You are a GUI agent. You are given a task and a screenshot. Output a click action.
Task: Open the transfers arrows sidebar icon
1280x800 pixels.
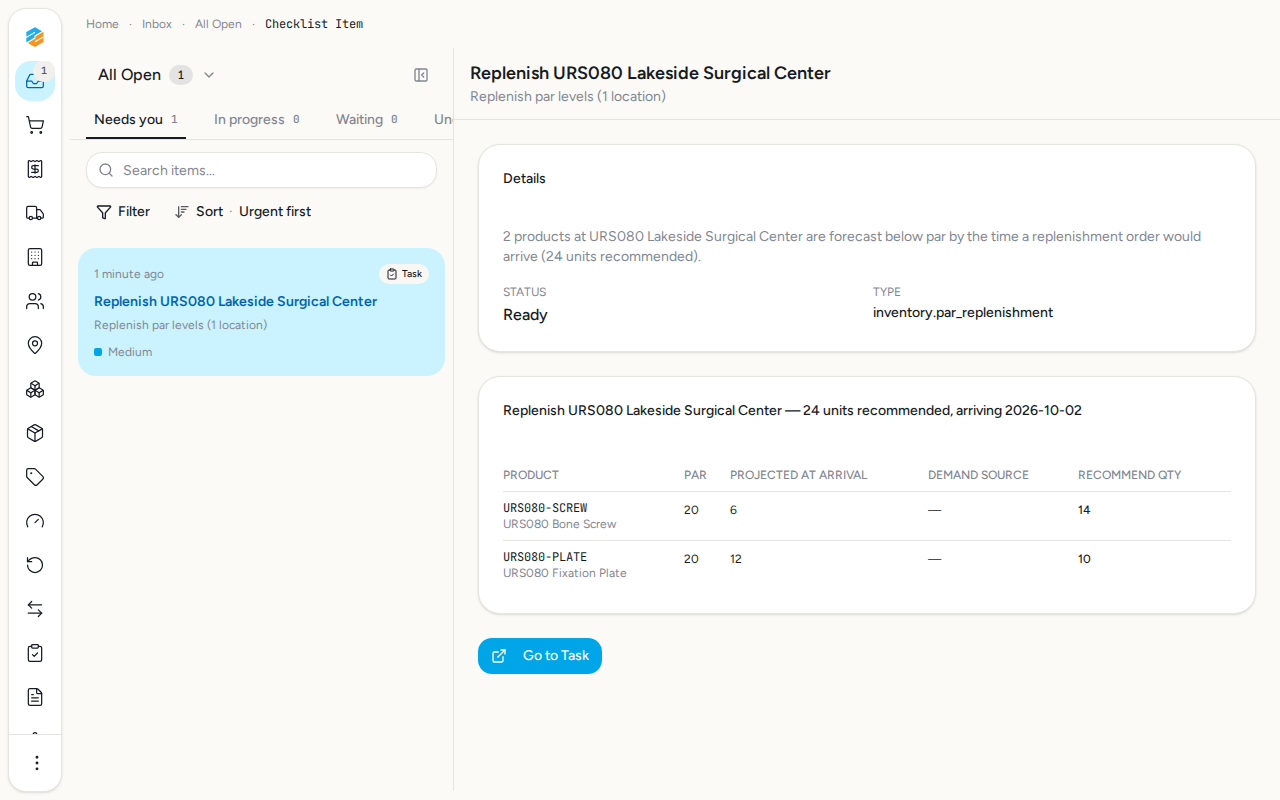pos(35,609)
